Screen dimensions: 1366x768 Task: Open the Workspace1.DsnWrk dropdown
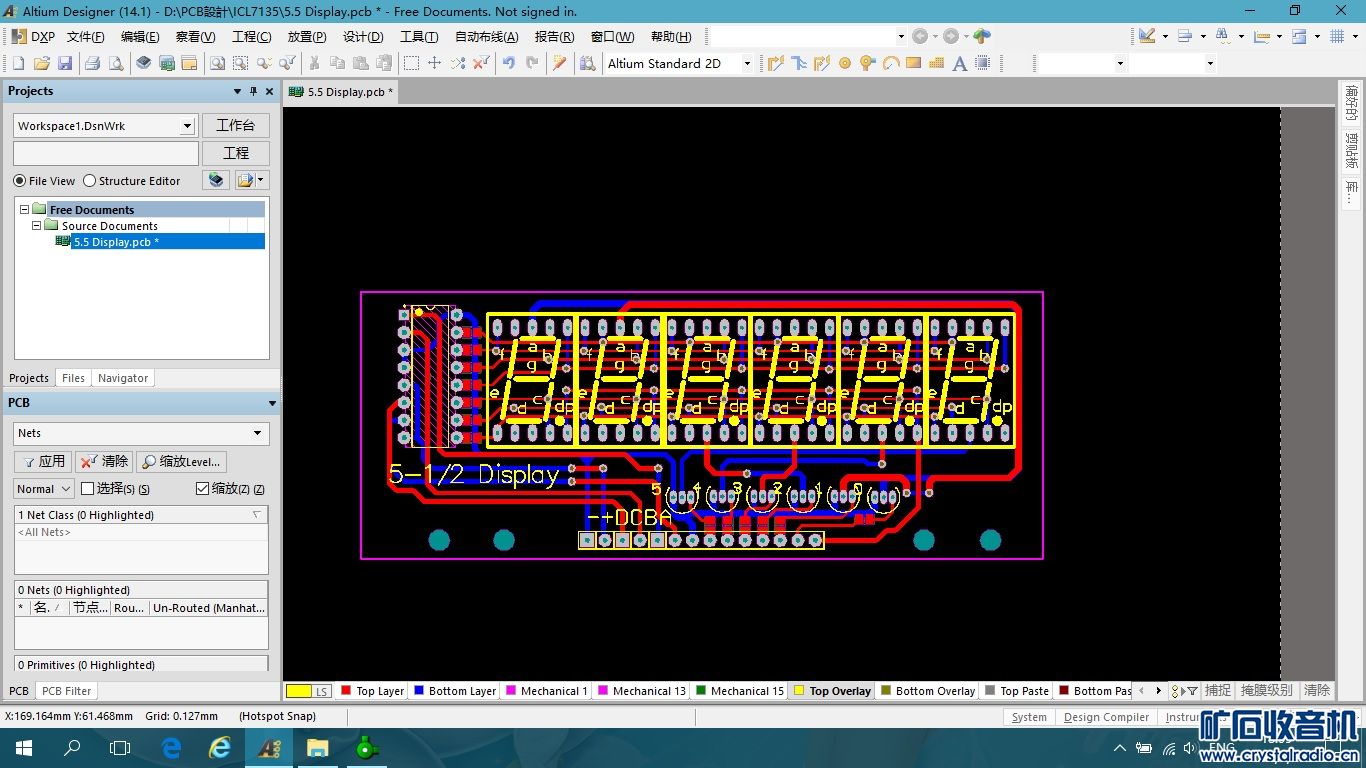pyautogui.click(x=187, y=126)
